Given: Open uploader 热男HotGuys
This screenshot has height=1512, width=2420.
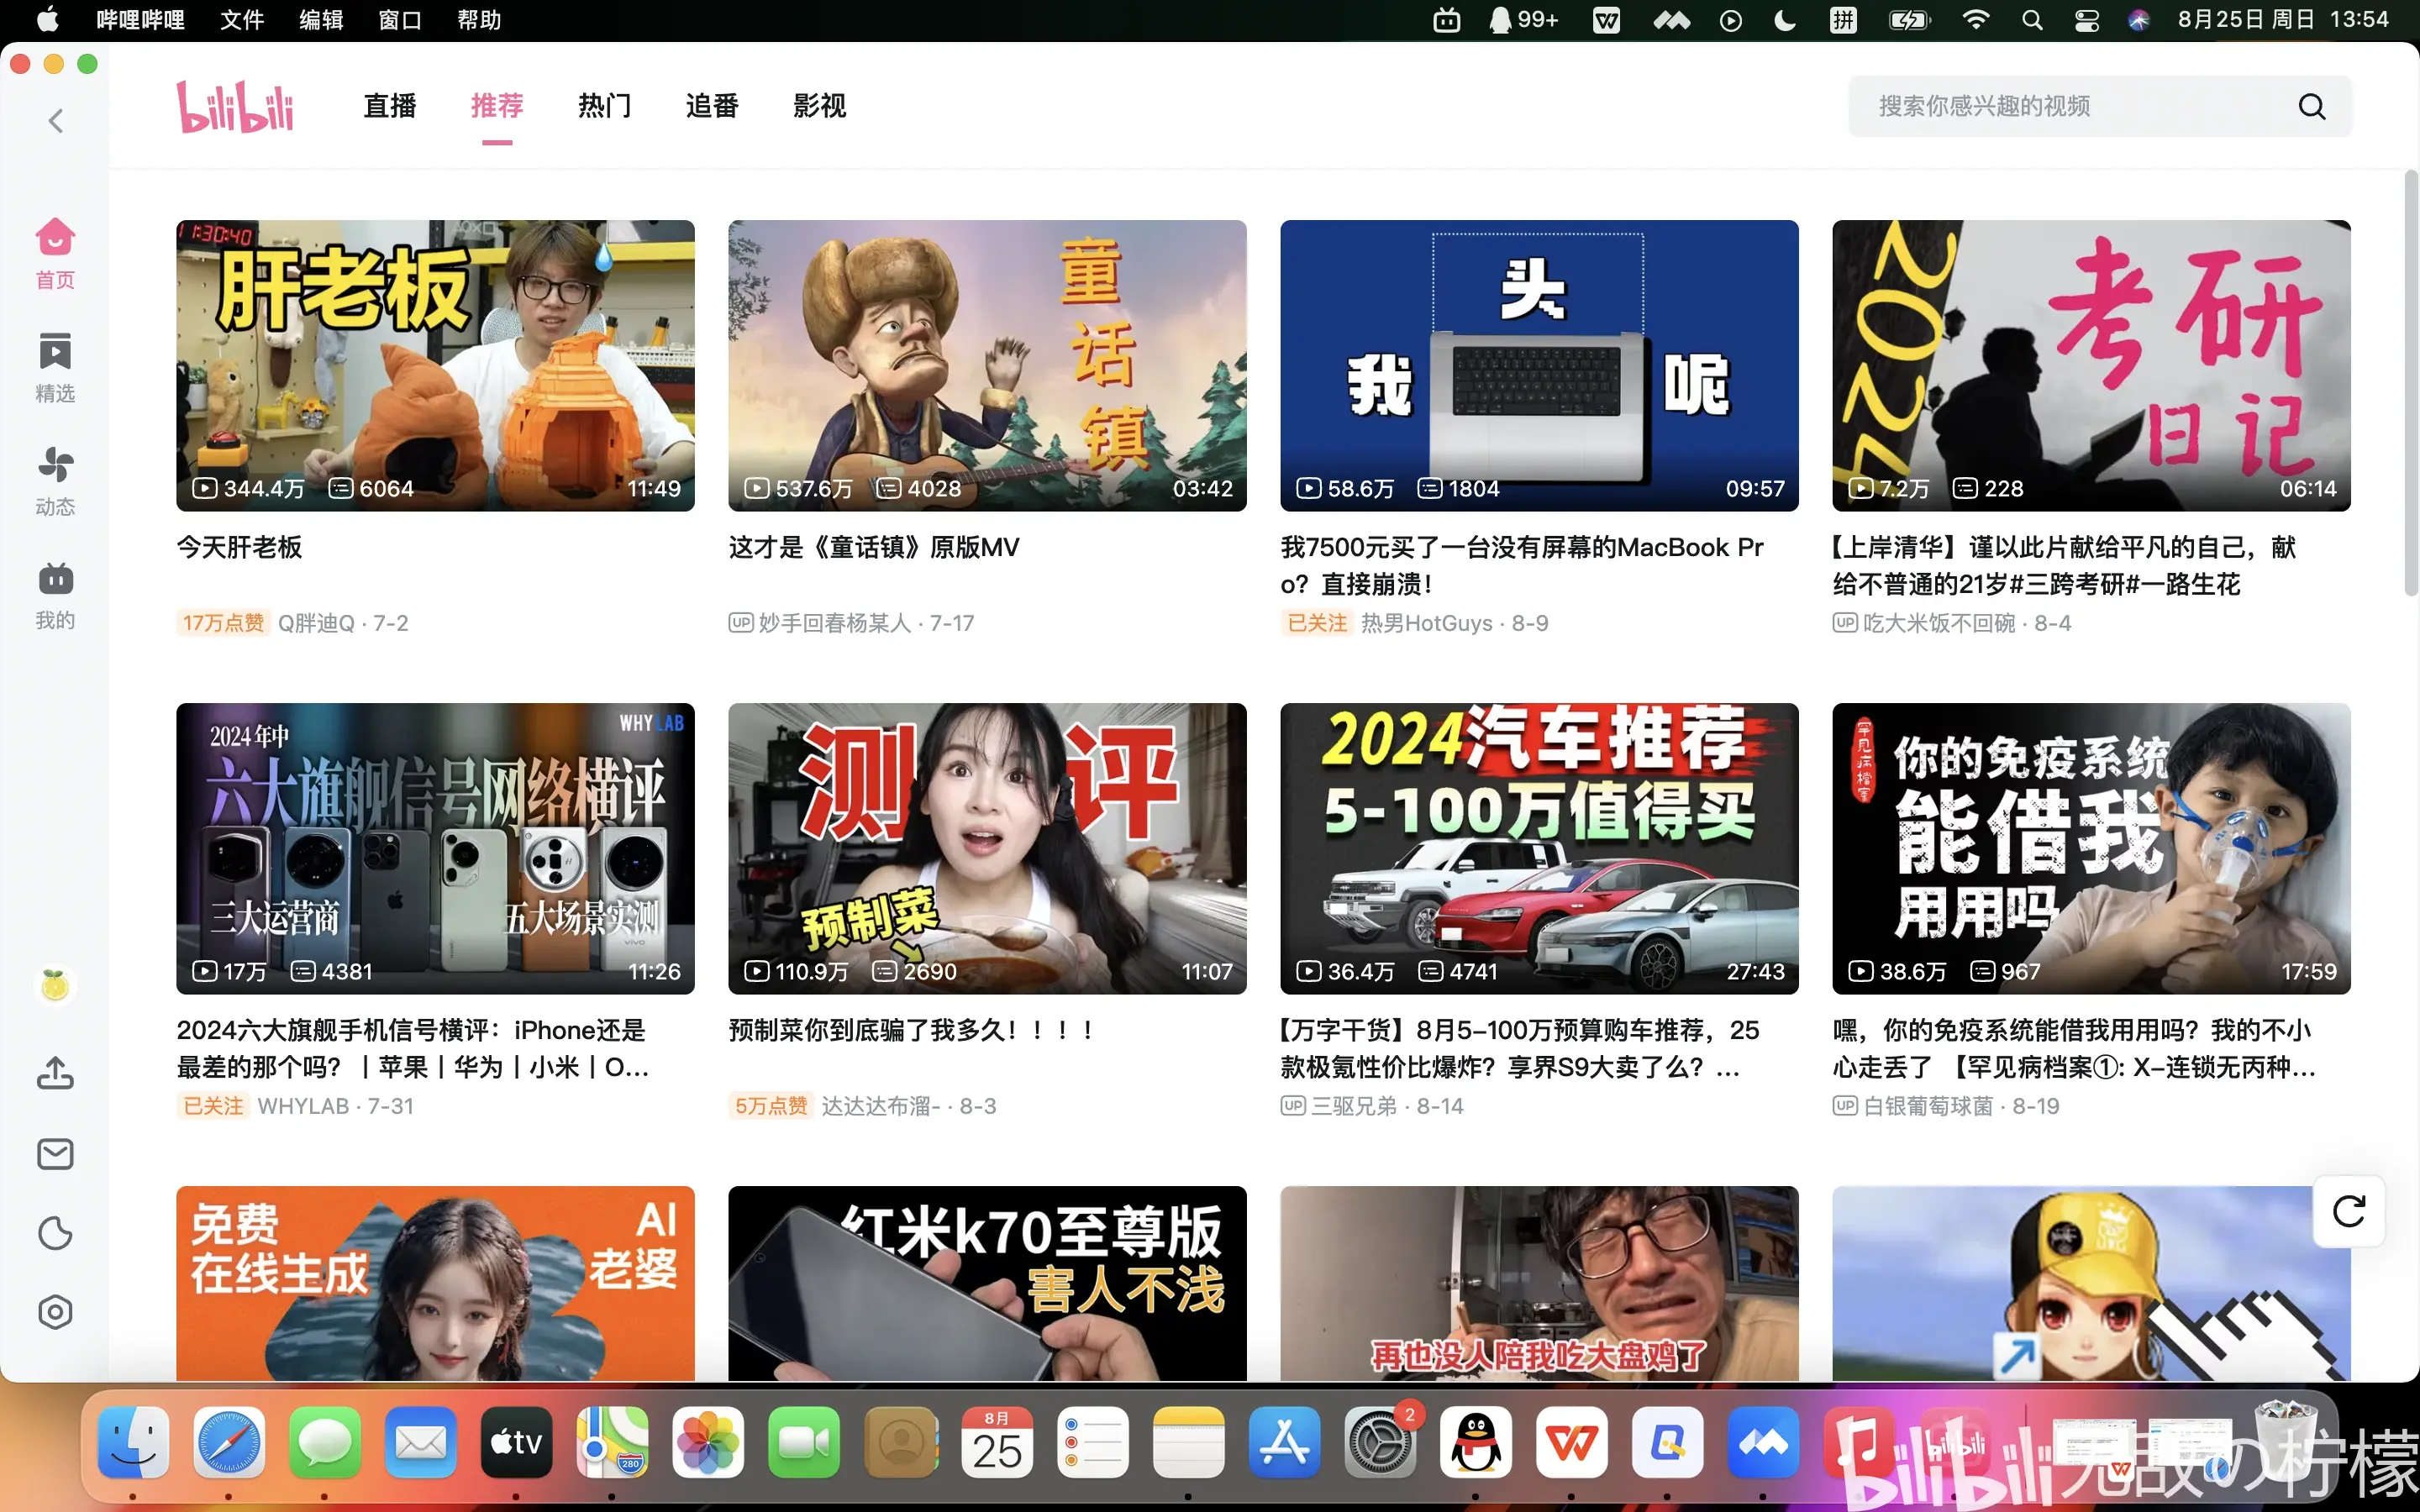Looking at the screenshot, I should click(x=1426, y=623).
